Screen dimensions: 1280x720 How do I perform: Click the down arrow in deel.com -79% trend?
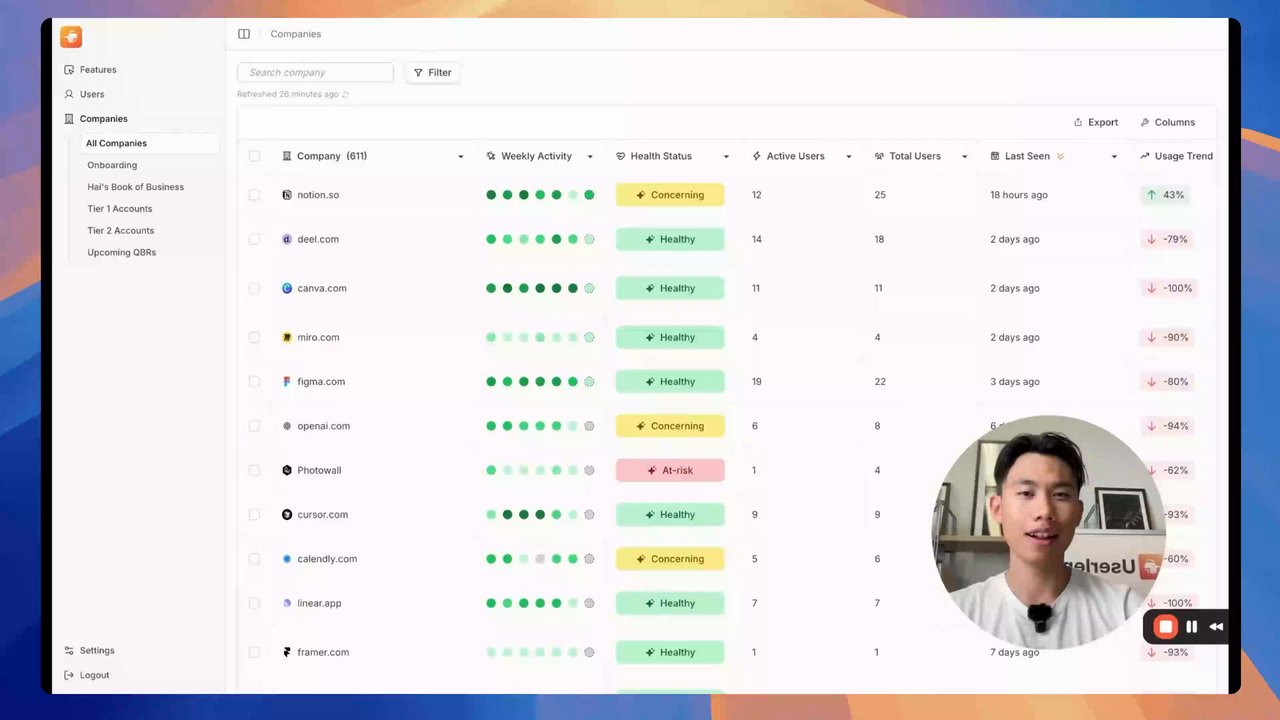point(1152,239)
